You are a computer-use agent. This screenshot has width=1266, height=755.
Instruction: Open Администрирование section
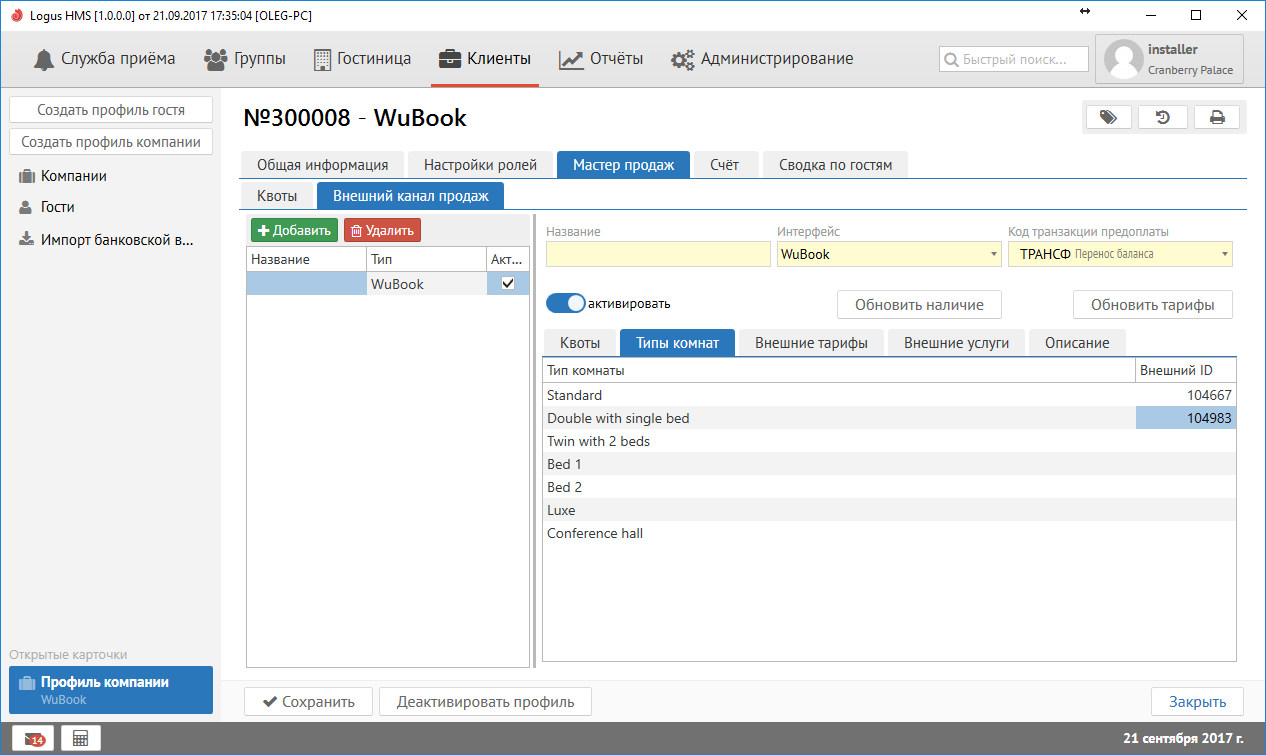click(x=762, y=59)
